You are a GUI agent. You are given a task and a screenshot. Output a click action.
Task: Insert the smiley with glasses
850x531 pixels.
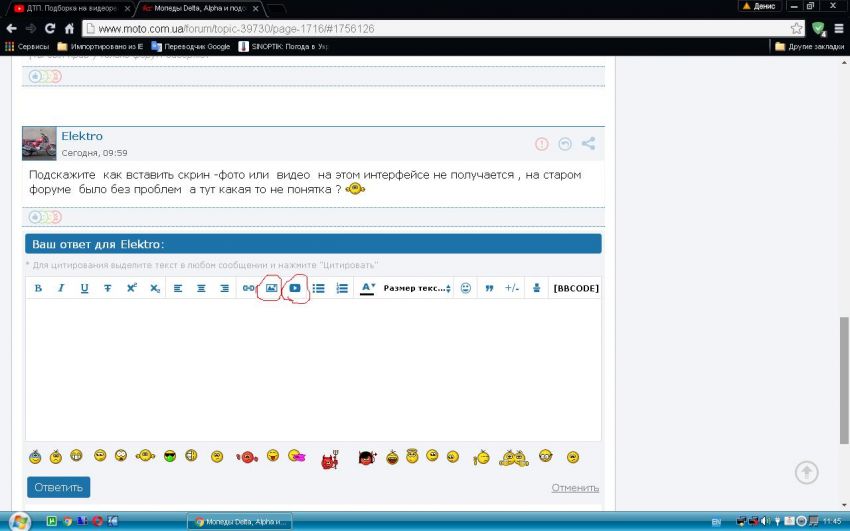coord(545,456)
